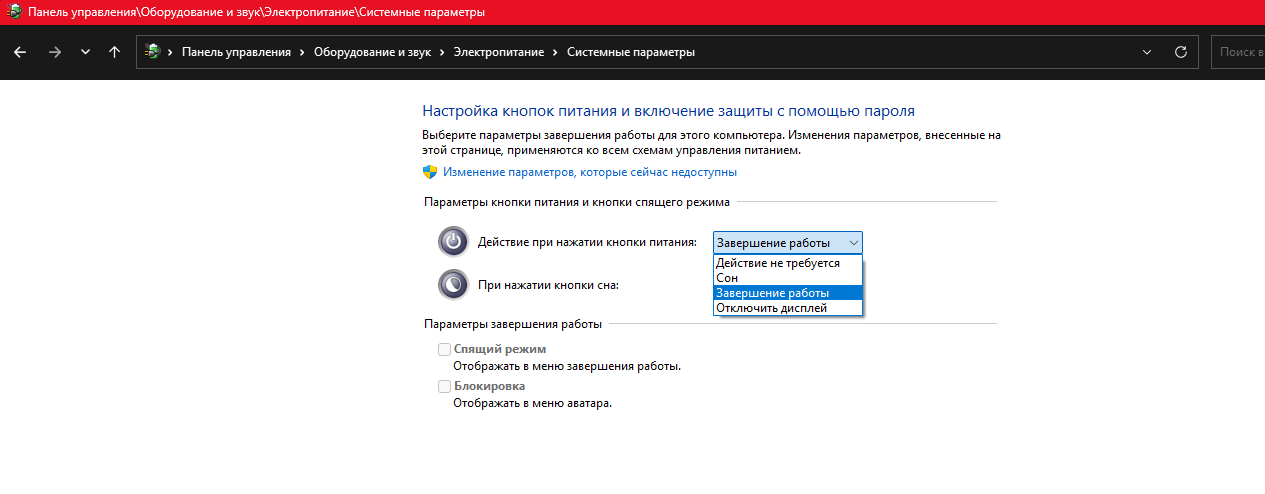Viewport: 1265px width, 494px height.
Task: Click the Back navigation arrow
Action: [20, 52]
